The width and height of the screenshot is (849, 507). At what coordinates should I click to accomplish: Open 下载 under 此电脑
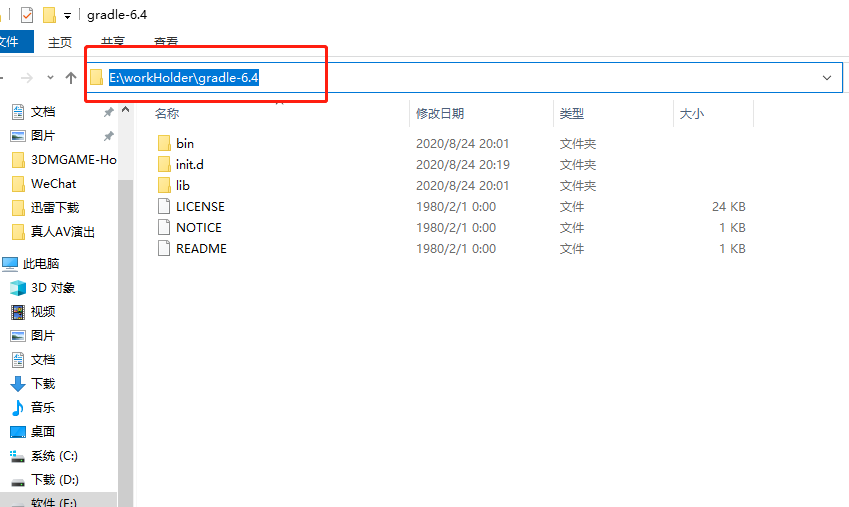[43, 384]
